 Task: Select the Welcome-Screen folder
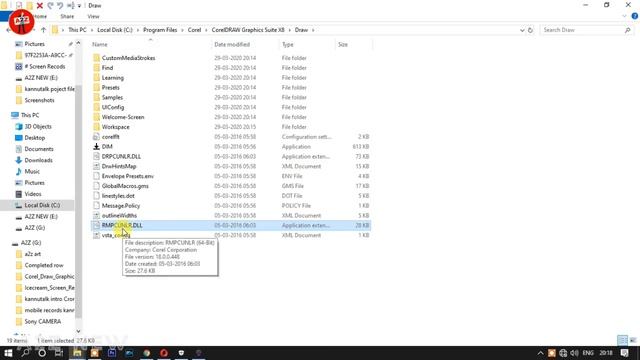[123, 117]
